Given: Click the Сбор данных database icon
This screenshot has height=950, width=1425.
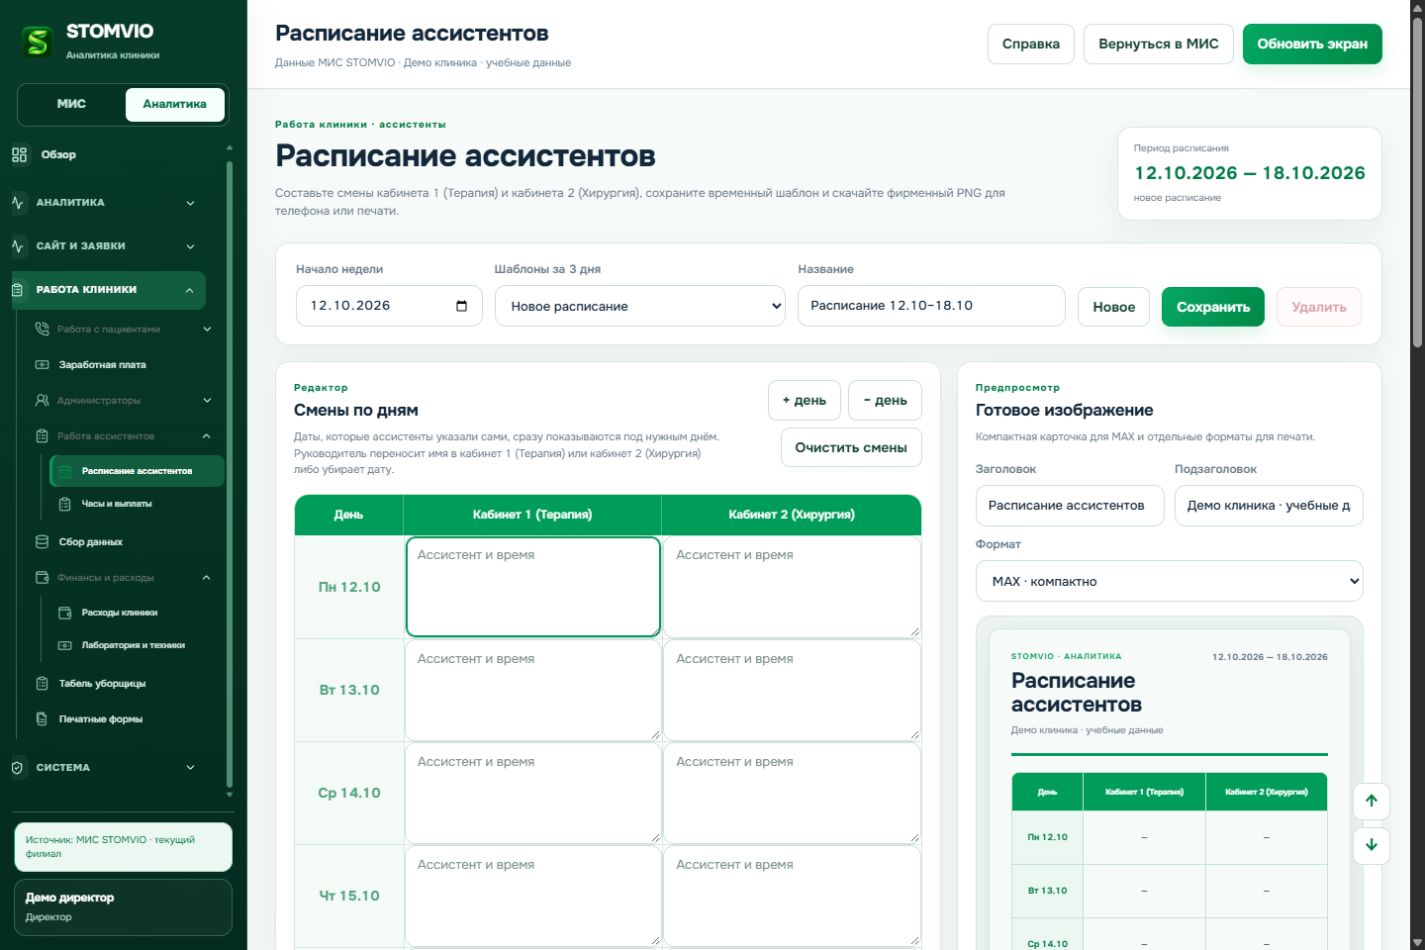Looking at the screenshot, I should tap(42, 542).
